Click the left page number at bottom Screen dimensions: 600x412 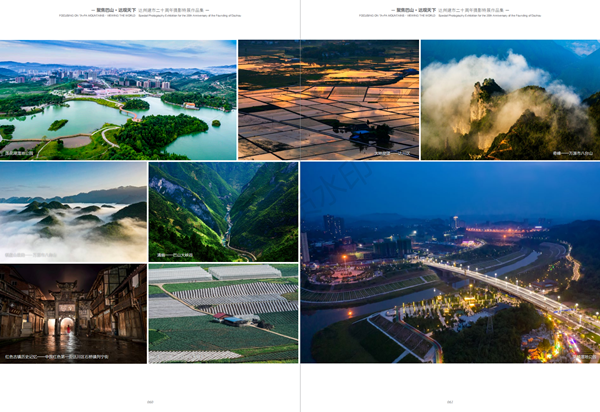[x=150, y=402]
